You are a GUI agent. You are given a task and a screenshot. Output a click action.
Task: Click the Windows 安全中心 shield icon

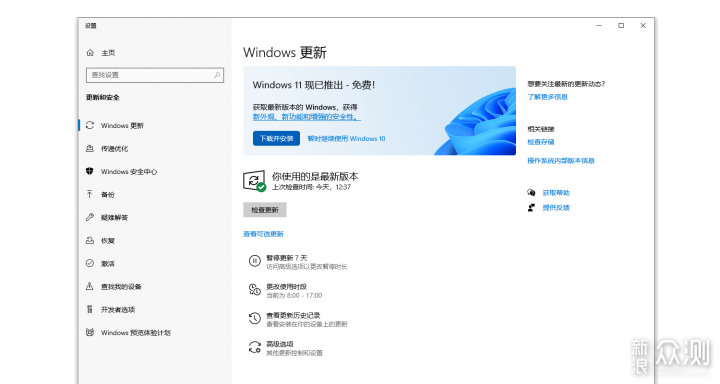coord(90,171)
